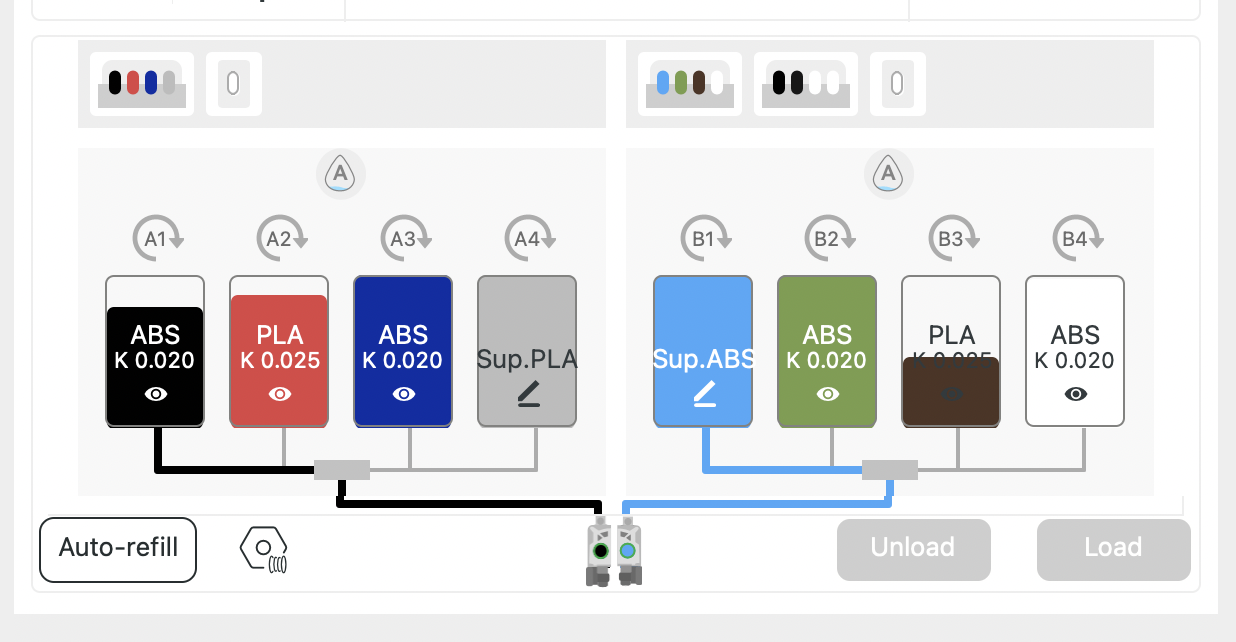
Task: Select the left external spool holder
Action: click(x=234, y=84)
